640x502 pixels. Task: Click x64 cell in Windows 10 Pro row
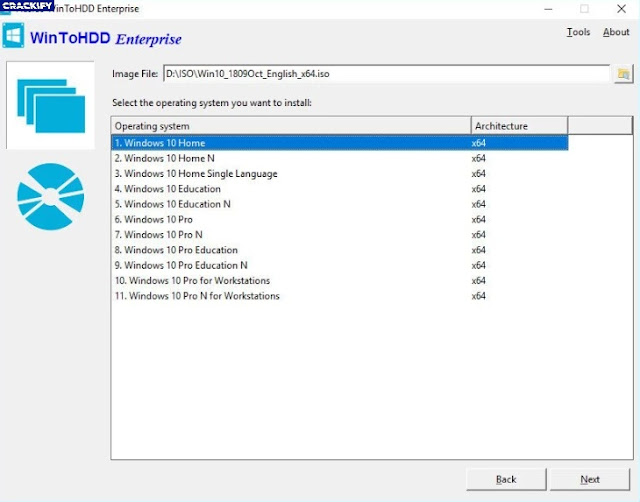click(478, 220)
